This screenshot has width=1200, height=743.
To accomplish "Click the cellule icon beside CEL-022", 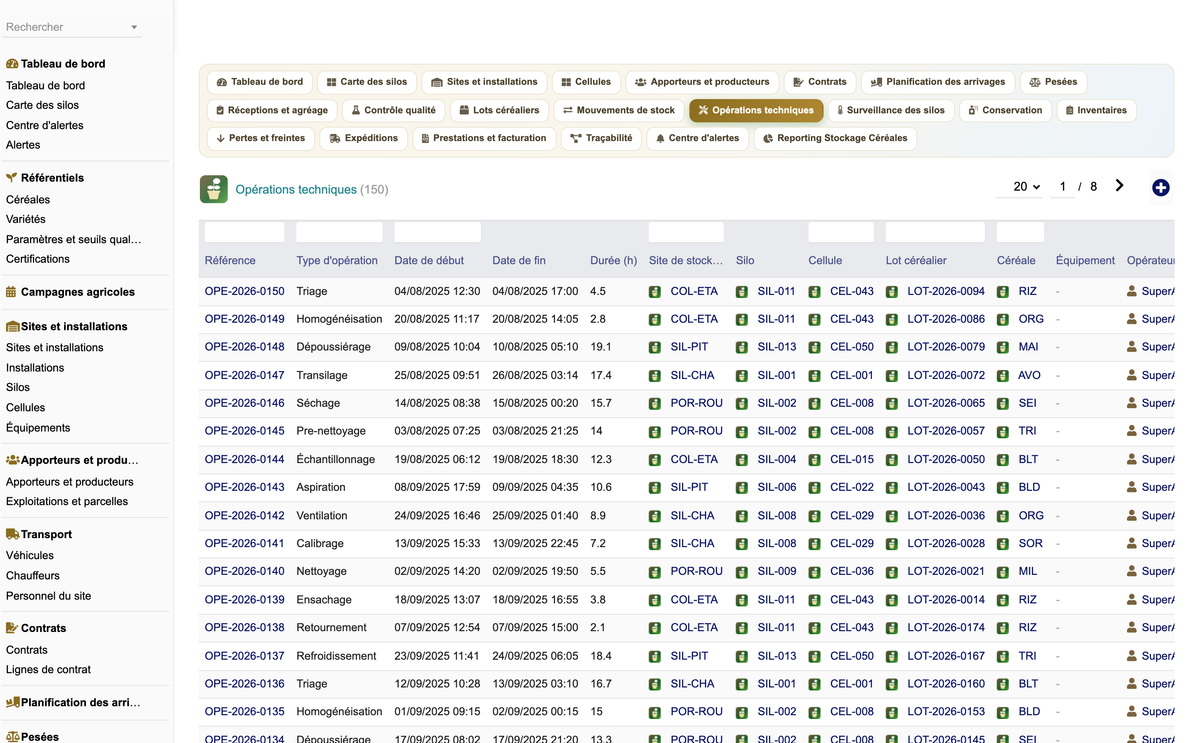I will pos(815,487).
